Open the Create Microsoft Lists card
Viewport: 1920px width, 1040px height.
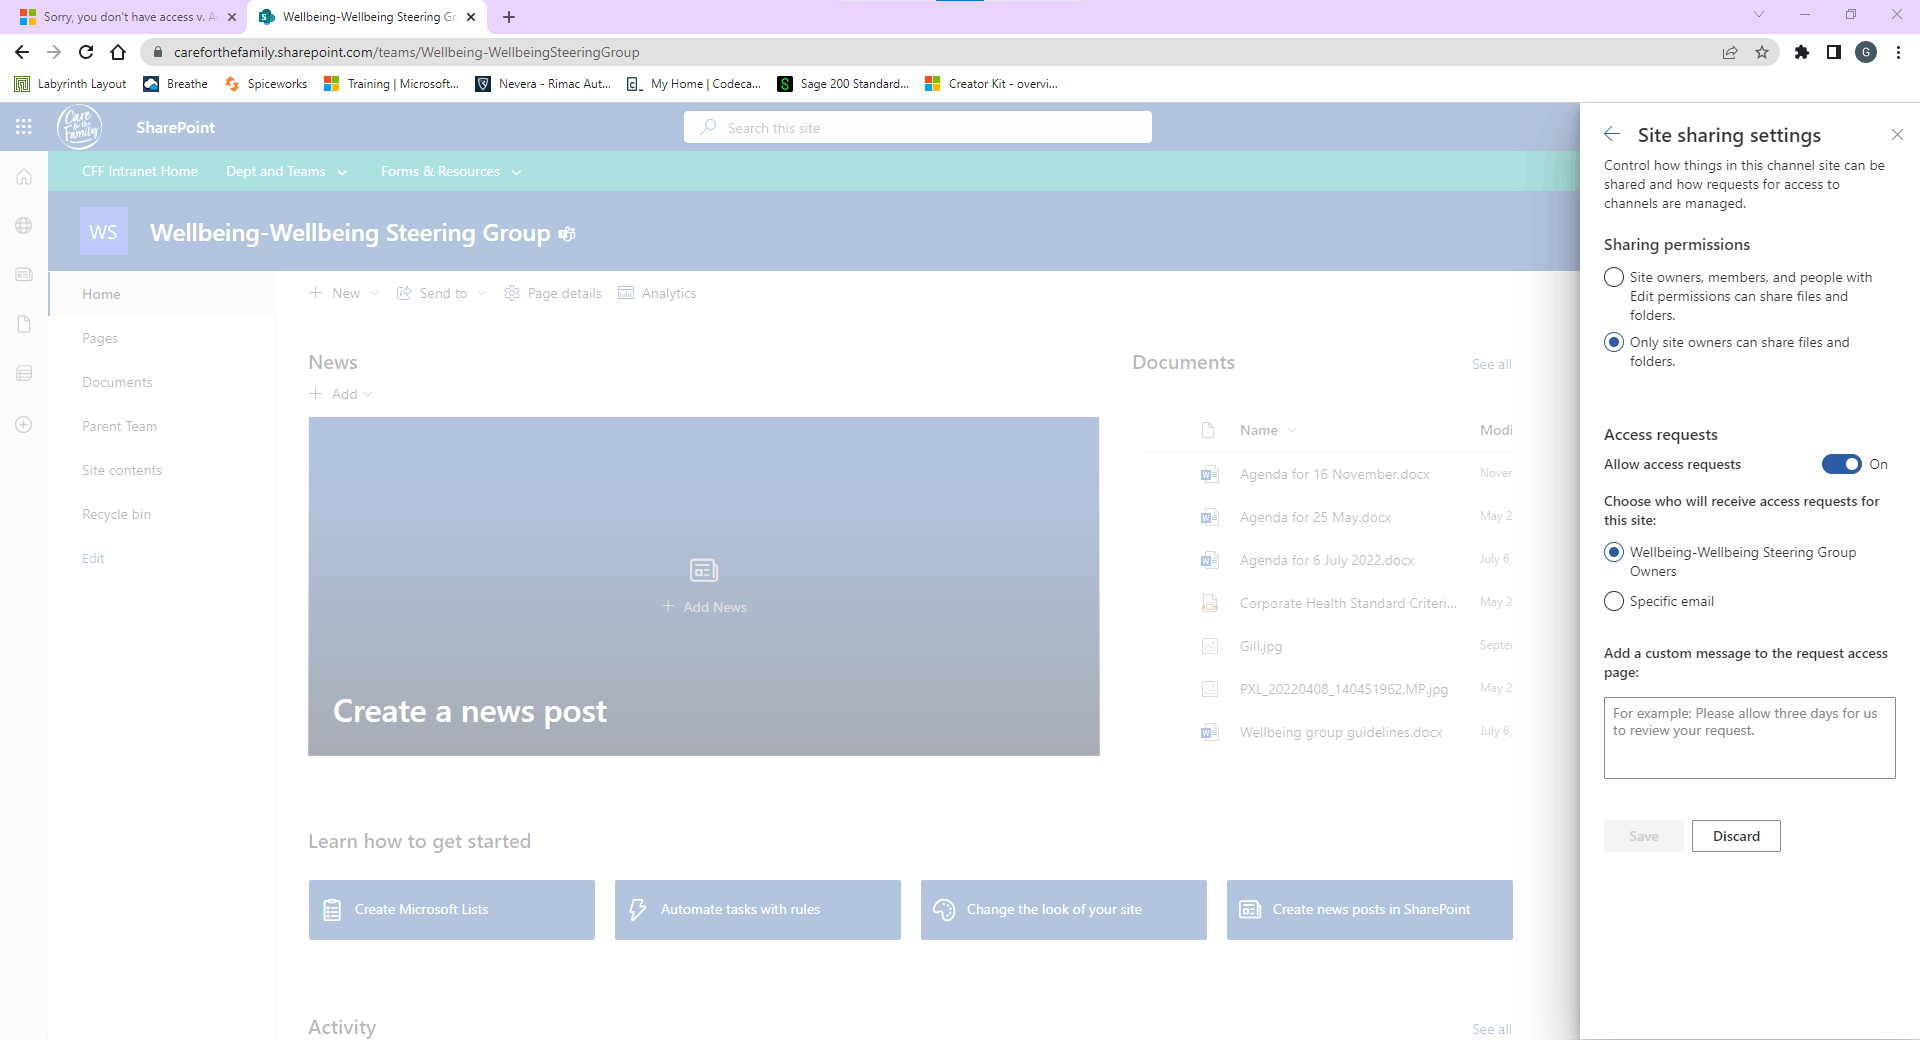tap(452, 910)
